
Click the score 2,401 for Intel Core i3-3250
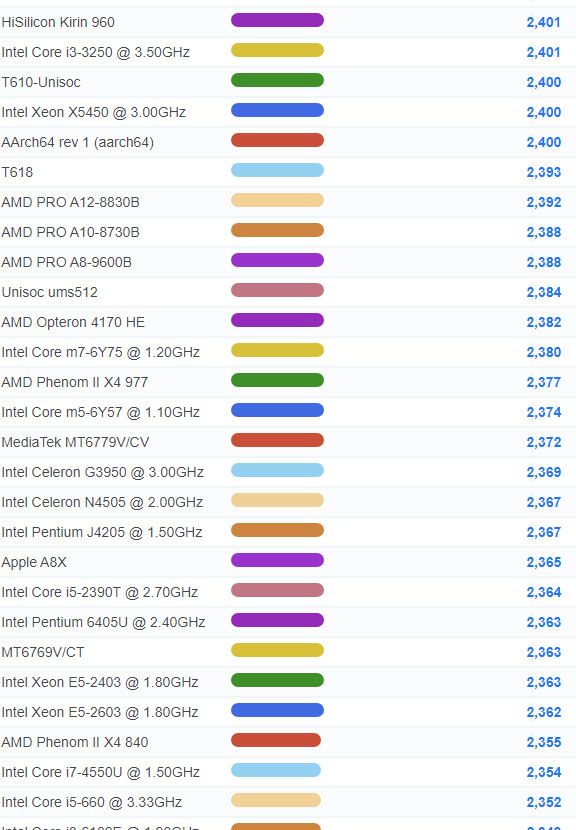[x=544, y=52]
